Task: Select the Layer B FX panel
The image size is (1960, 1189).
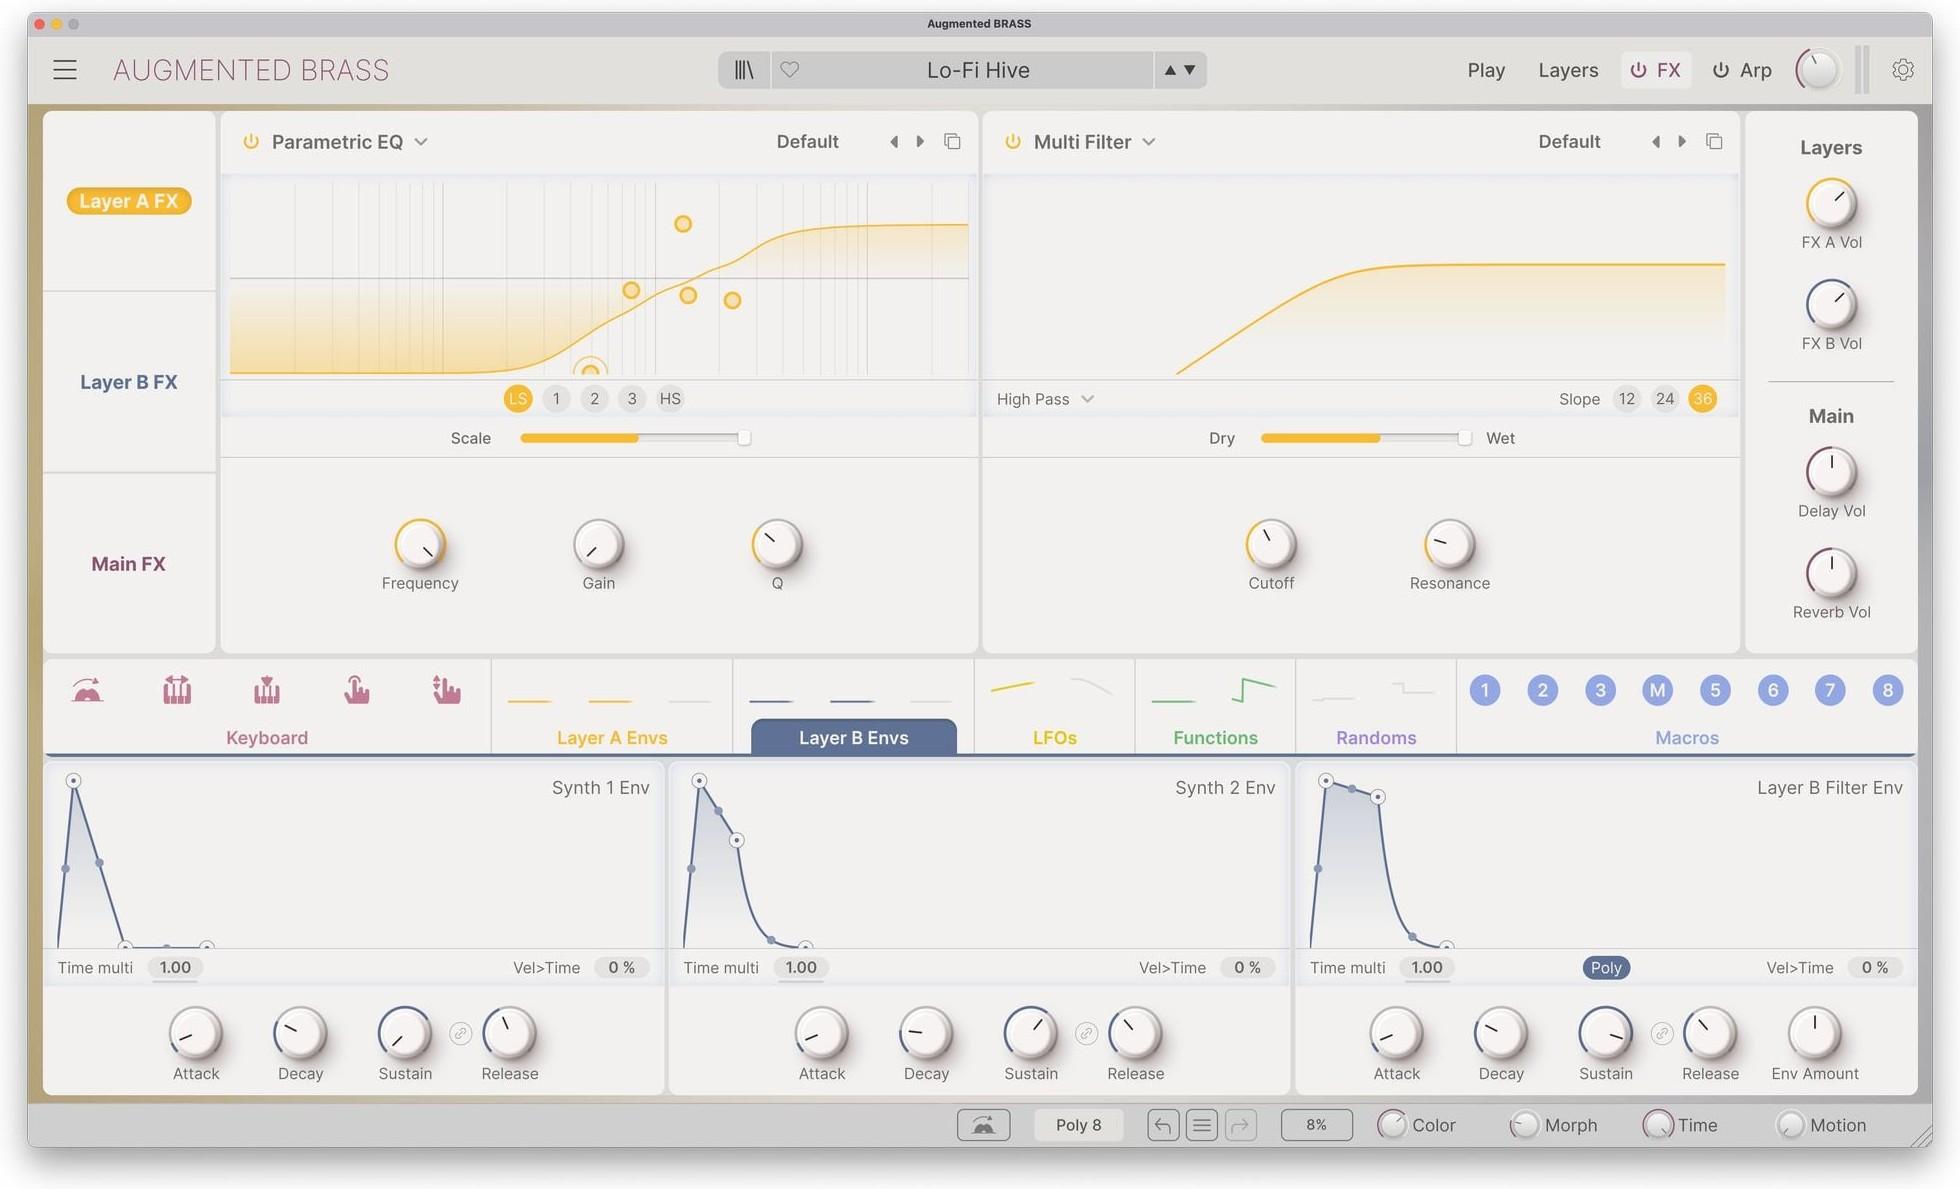Action: click(128, 381)
